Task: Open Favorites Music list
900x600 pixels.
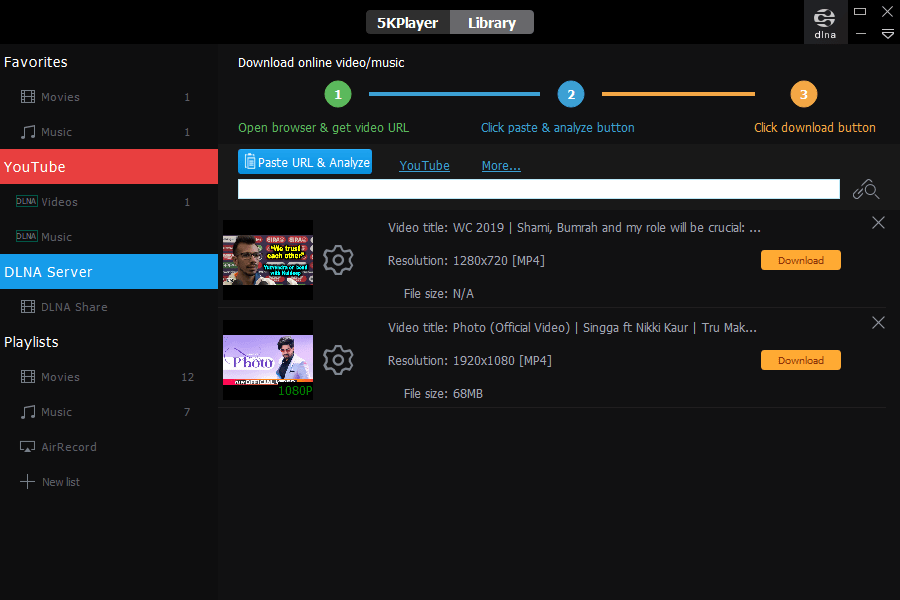Action: pyautogui.click(x=109, y=132)
